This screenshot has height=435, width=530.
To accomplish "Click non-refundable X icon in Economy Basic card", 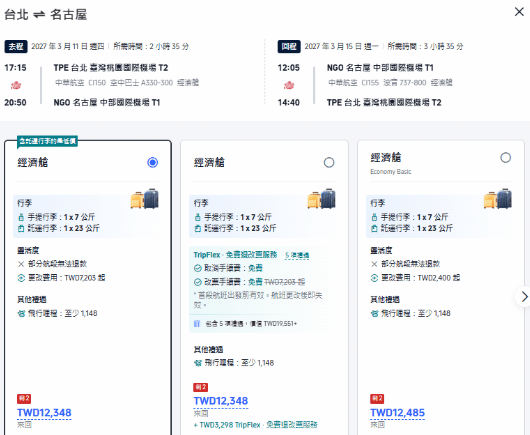I will click(374, 264).
